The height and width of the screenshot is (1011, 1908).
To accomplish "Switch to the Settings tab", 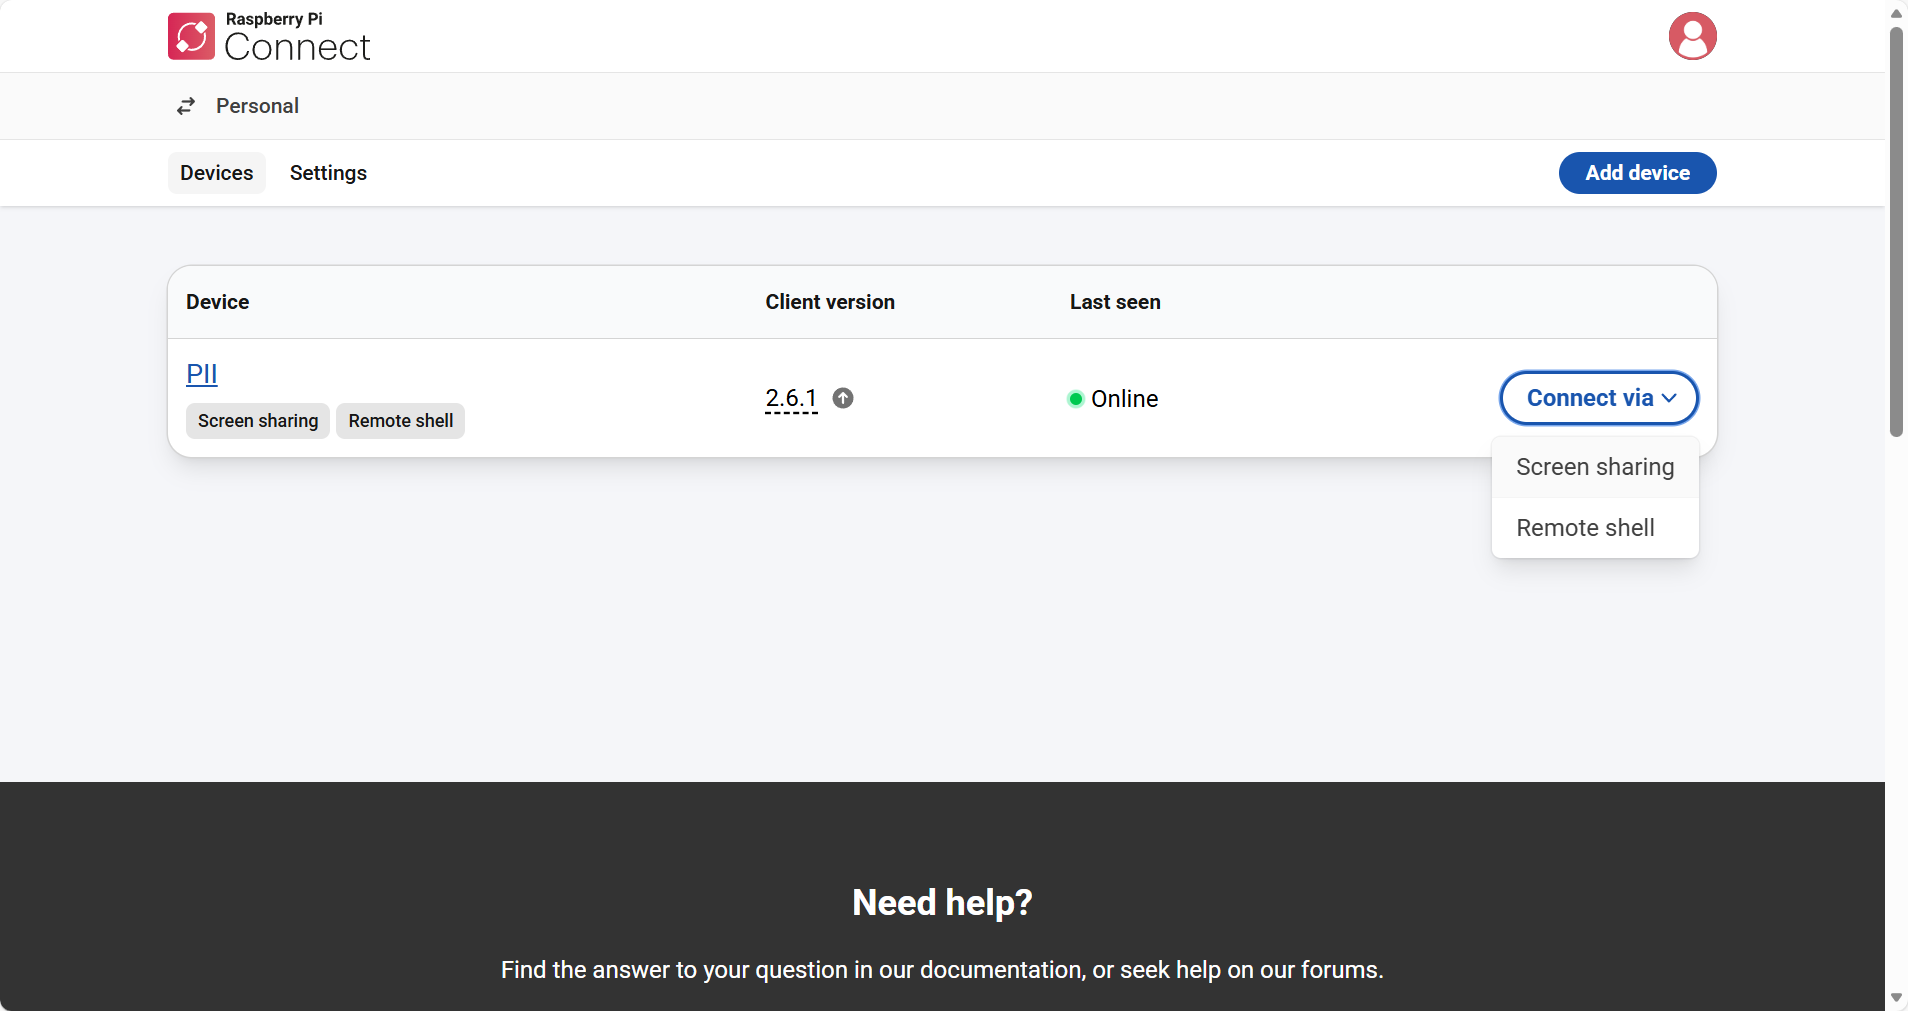I will (x=328, y=173).
